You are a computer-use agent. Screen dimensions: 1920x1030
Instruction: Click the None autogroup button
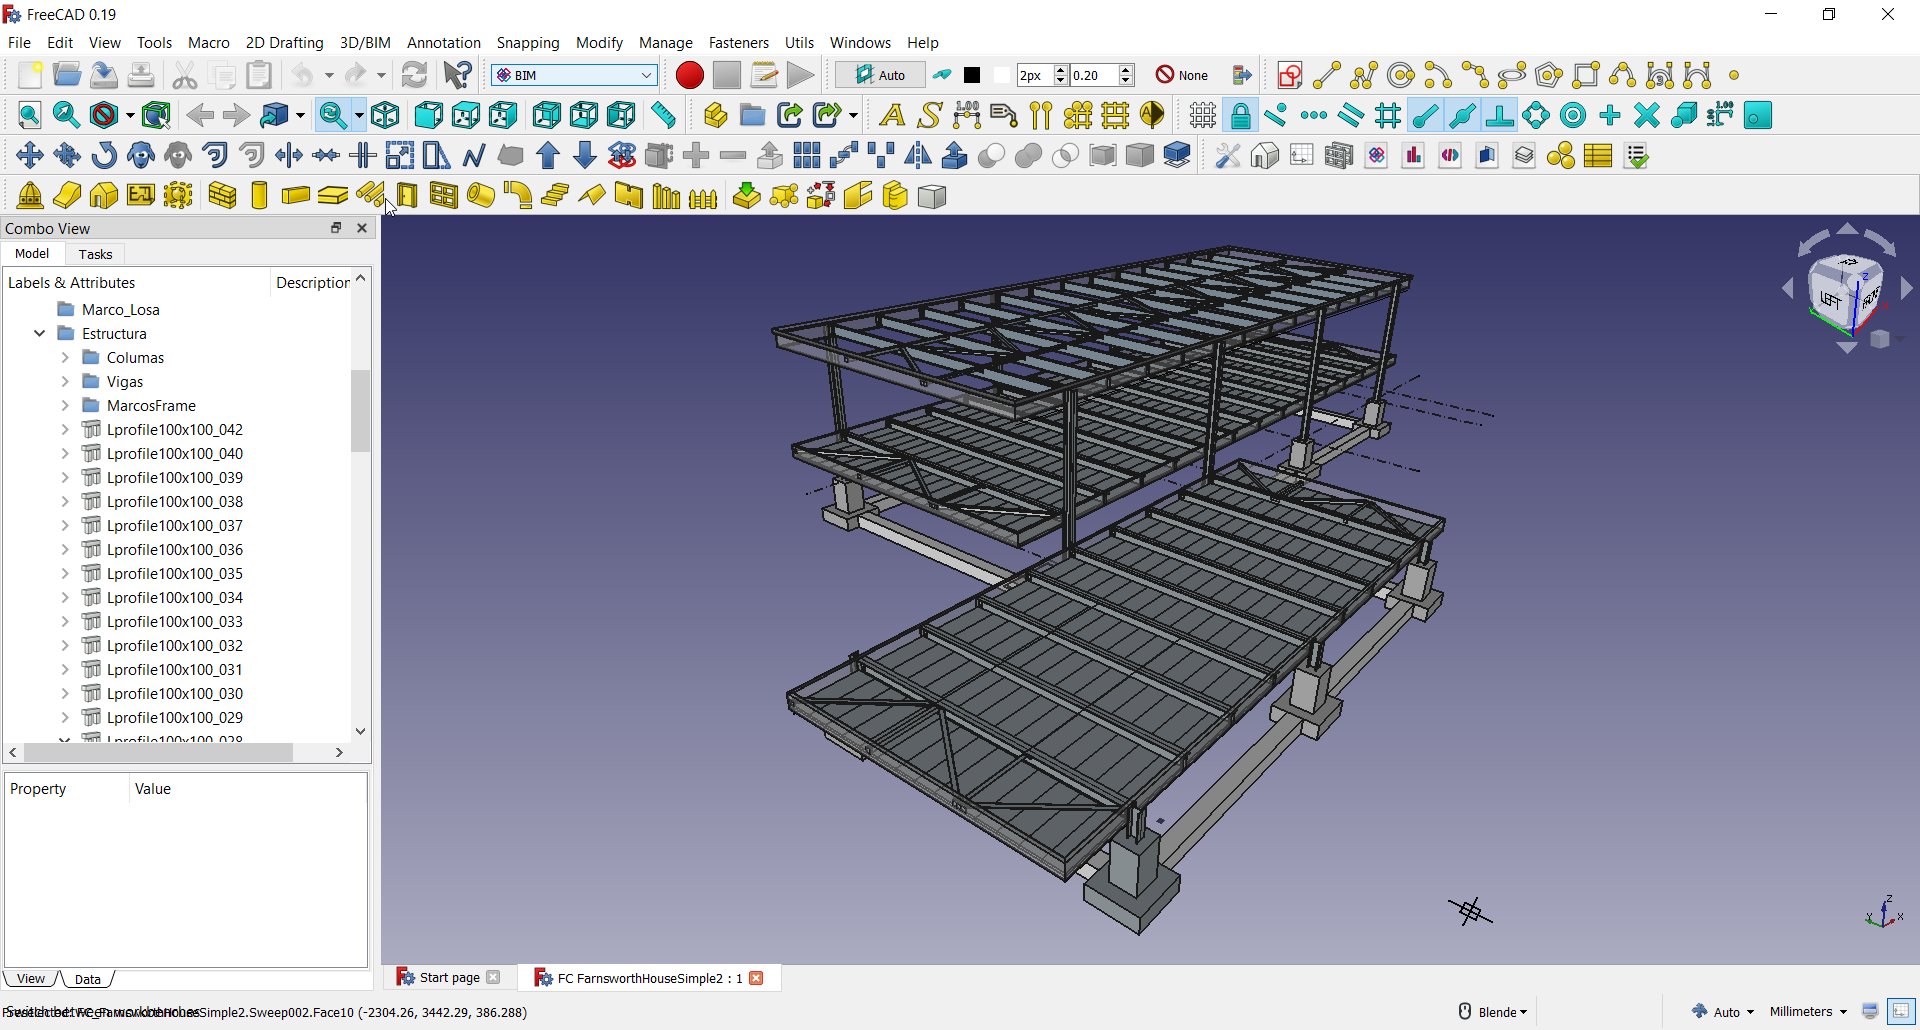click(x=1183, y=75)
